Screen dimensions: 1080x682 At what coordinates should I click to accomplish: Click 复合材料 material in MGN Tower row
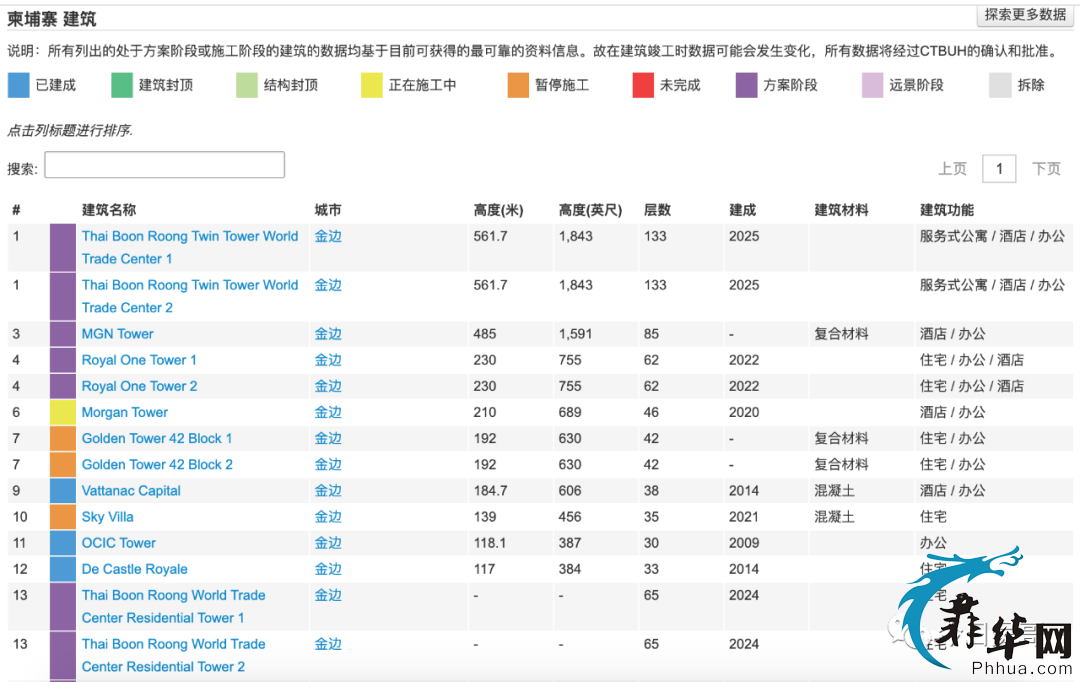(x=841, y=334)
